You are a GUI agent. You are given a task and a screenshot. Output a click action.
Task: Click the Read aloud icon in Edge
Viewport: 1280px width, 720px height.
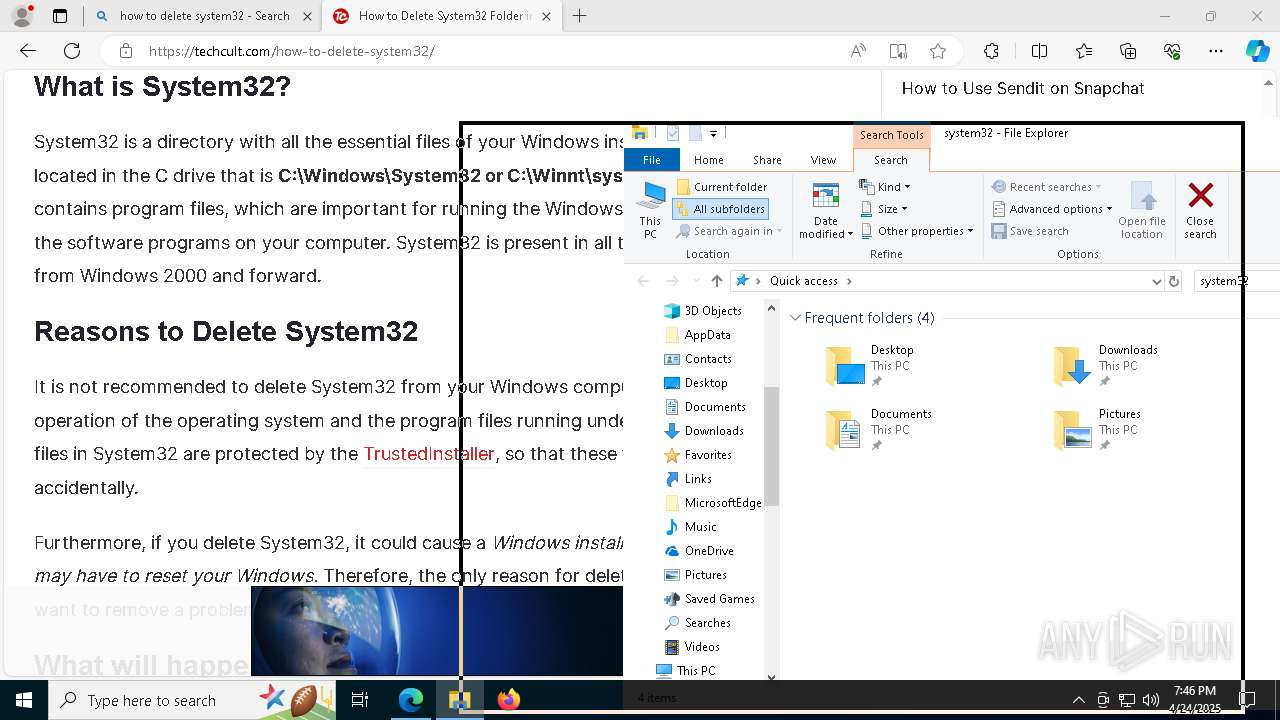[858, 51]
